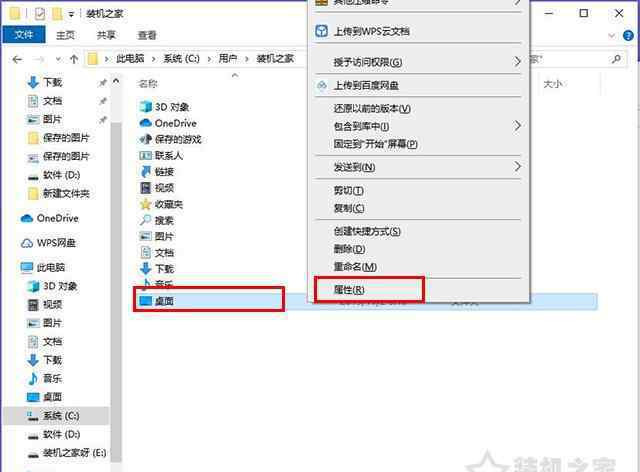Viewport: 640px width, 472px height.
Task: Open the help question mark icon
Action: 628,36
